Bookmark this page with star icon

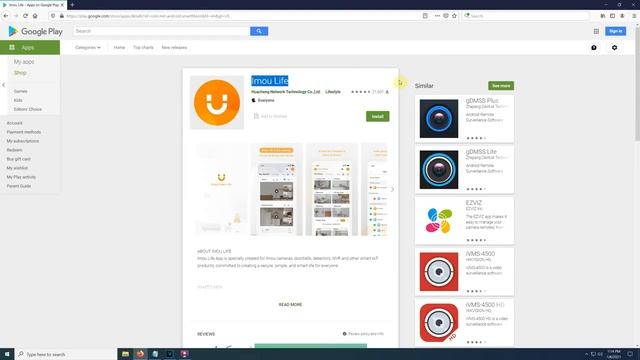pyautogui.click(x=454, y=16)
